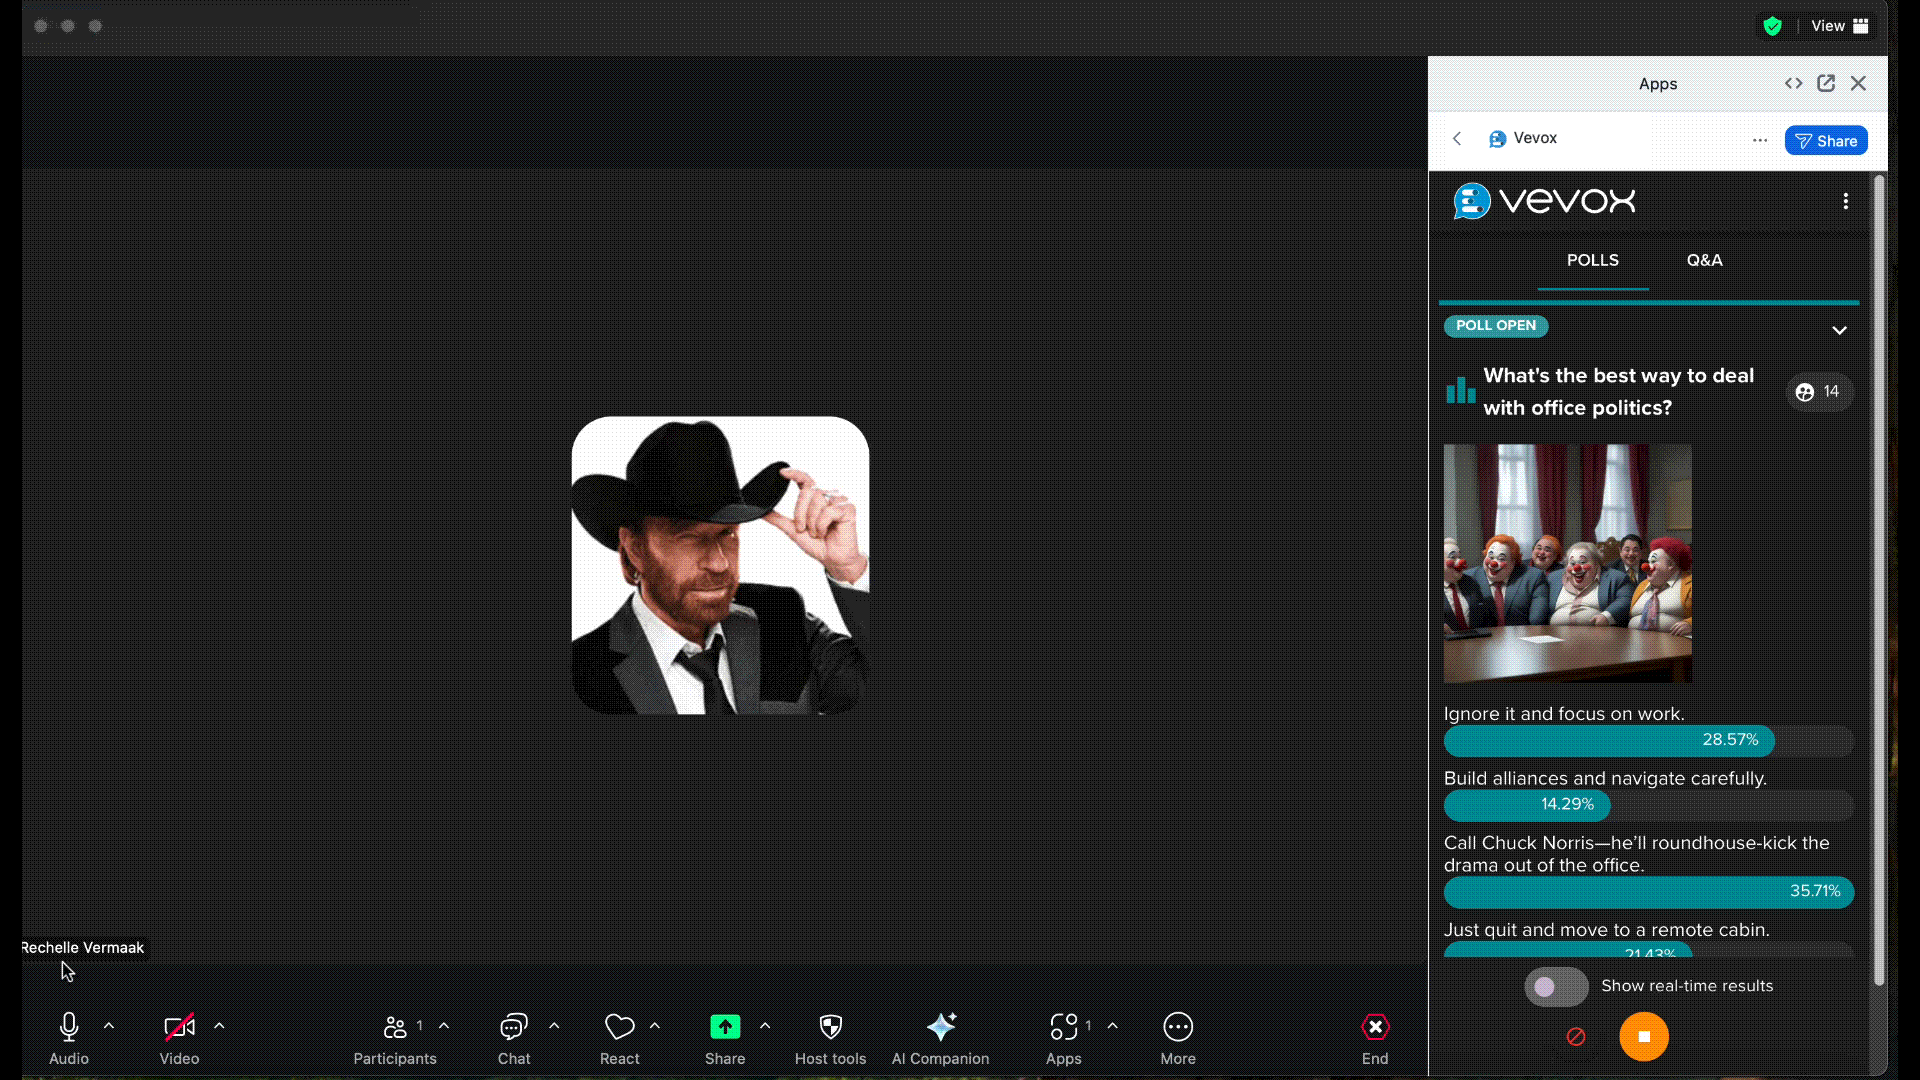Click the clown meeting poll image
Screen dimensions: 1920x1080
coord(1568,564)
